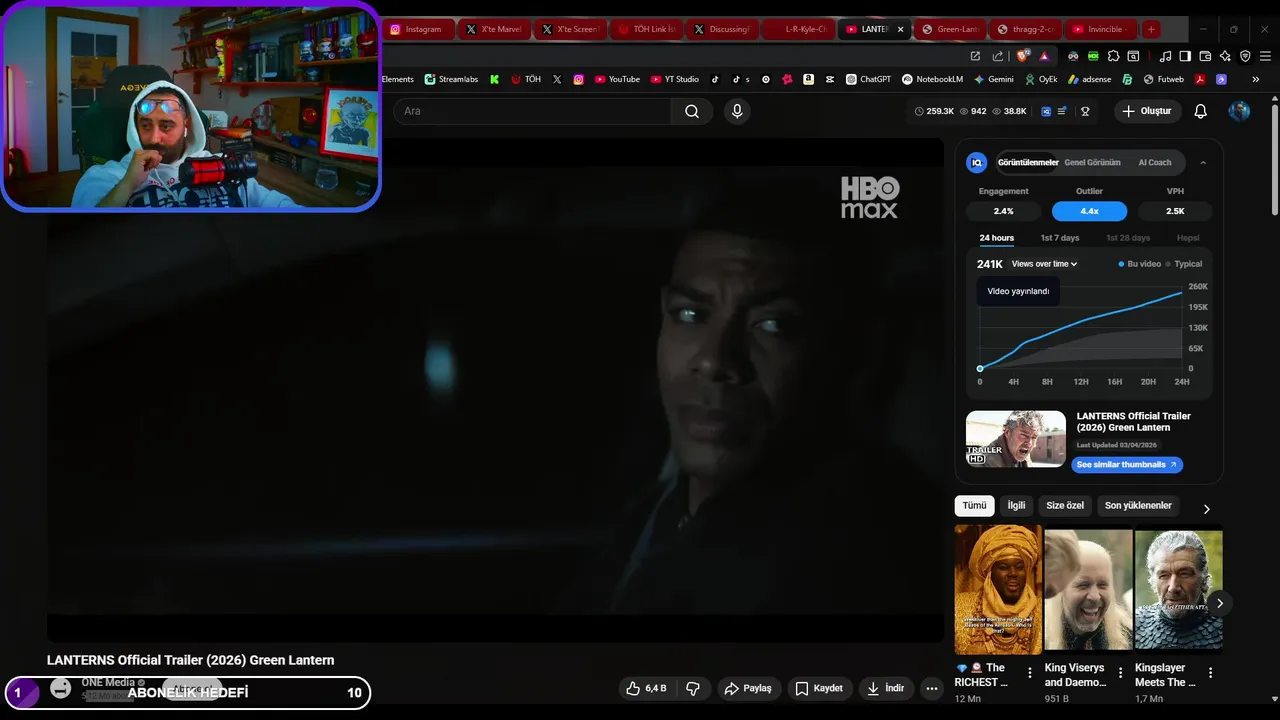This screenshot has height=720, width=1280.
Task: Click the vidIQ logo in the panel
Action: [977, 162]
